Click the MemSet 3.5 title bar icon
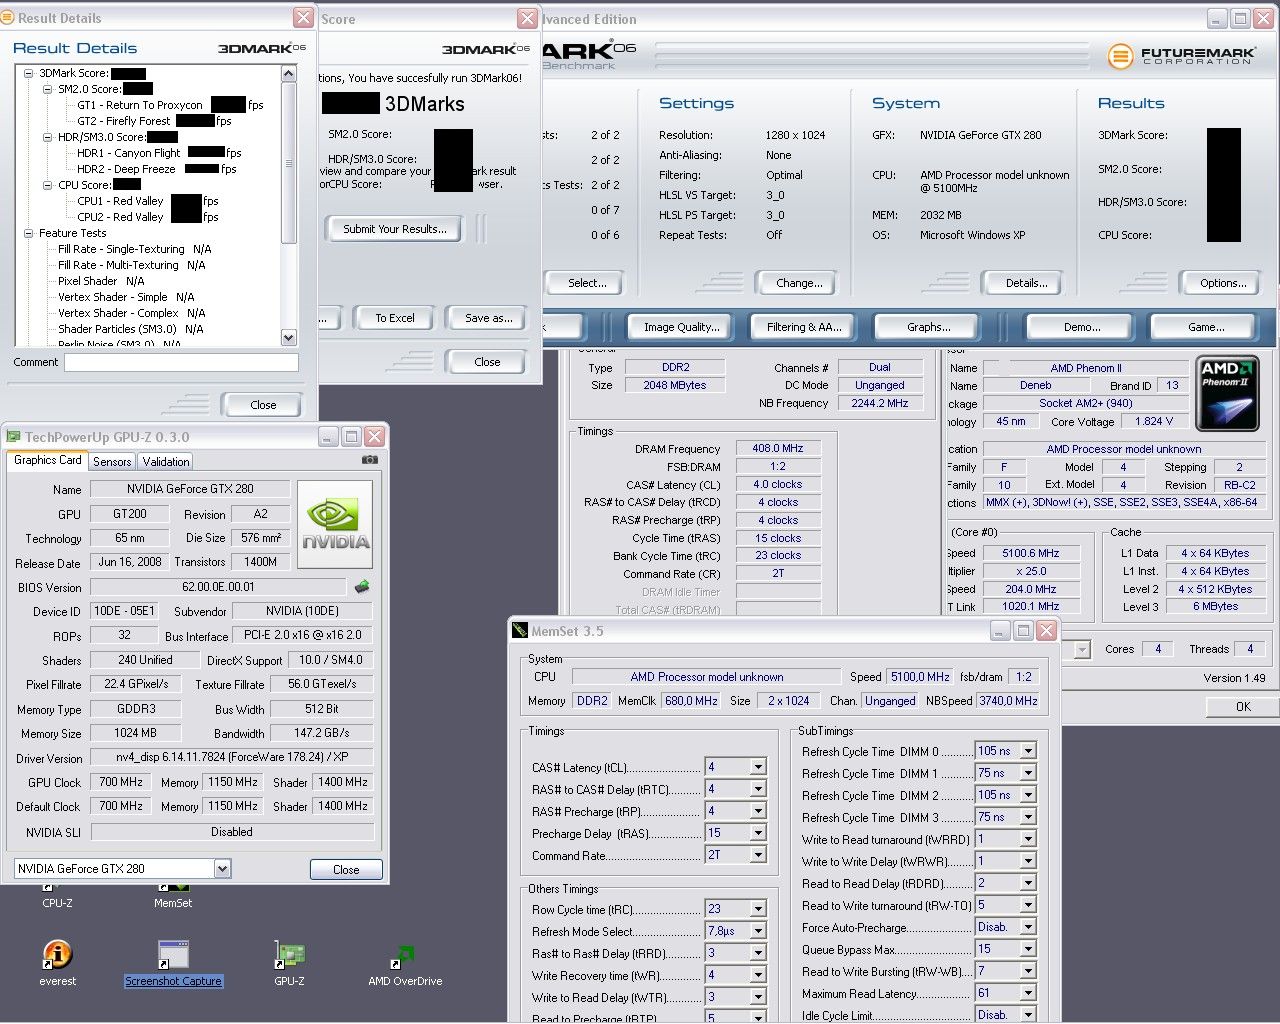The height and width of the screenshot is (1024, 1280). [x=520, y=631]
